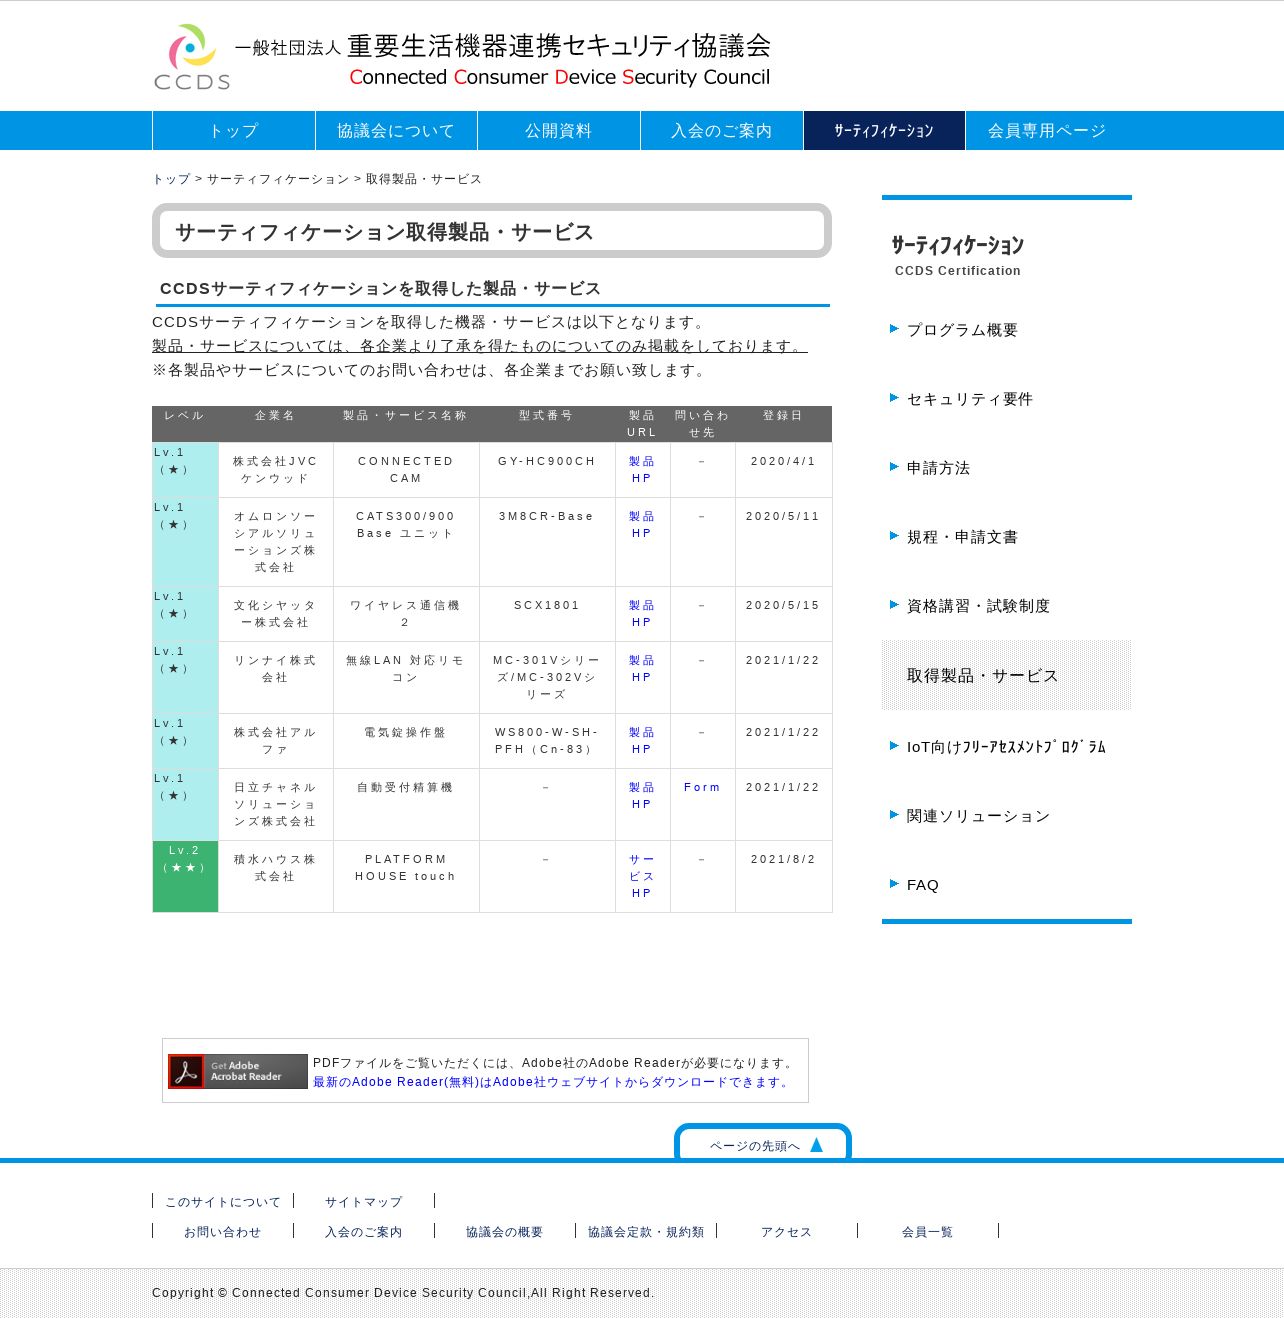The height and width of the screenshot is (1318, 1284).
Task: Follow the トップ breadcrumb link
Action: point(171,179)
